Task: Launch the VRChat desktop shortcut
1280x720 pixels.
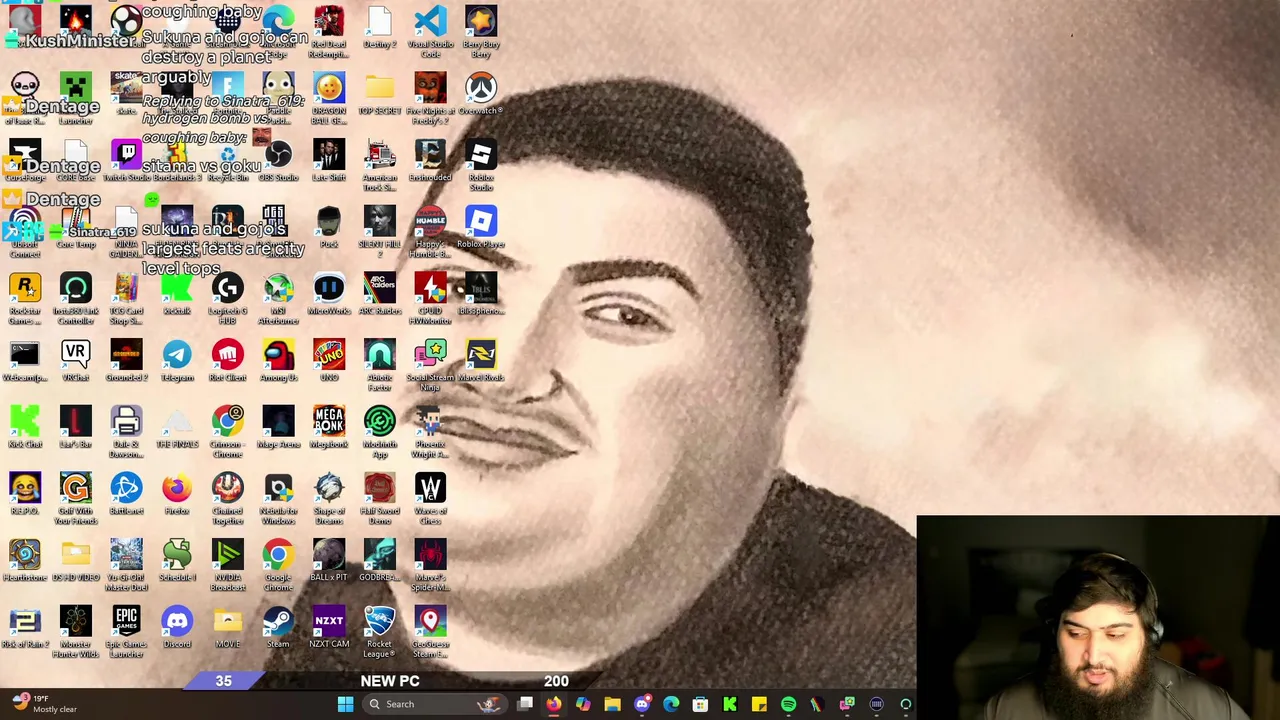Action: tap(76, 362)
